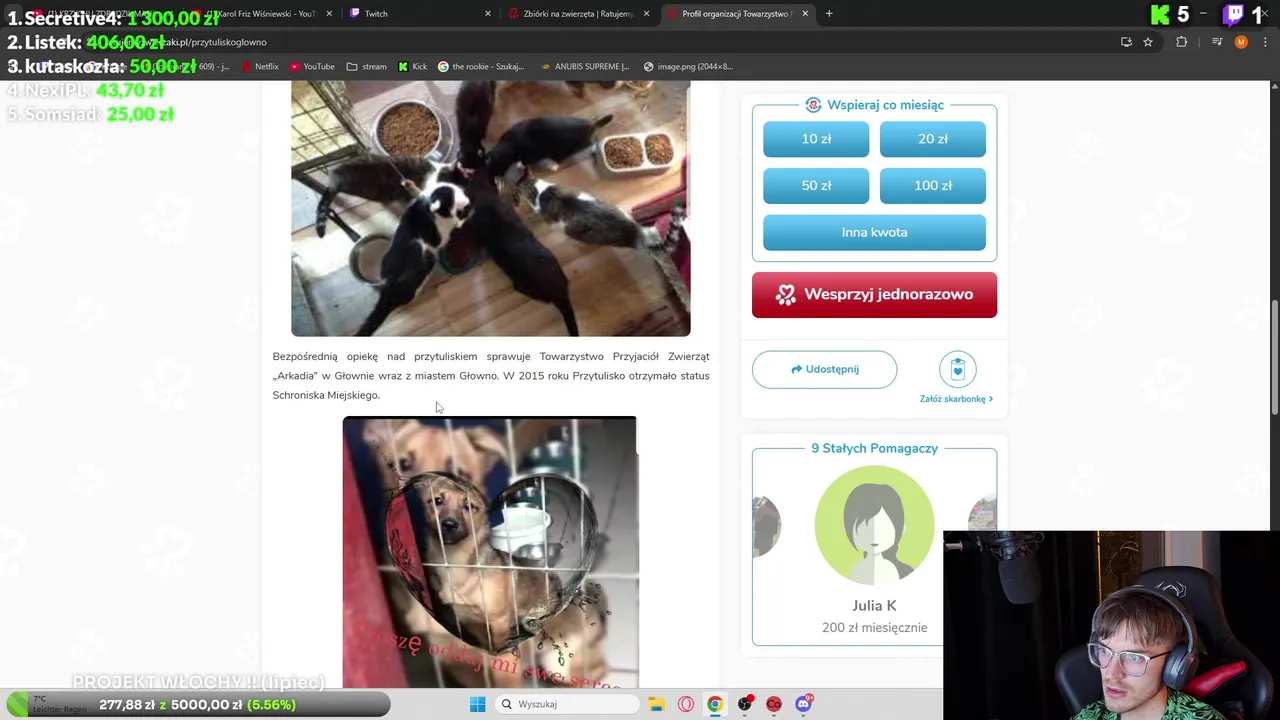Open Discord from taskbar

click(x=803, y=704)
